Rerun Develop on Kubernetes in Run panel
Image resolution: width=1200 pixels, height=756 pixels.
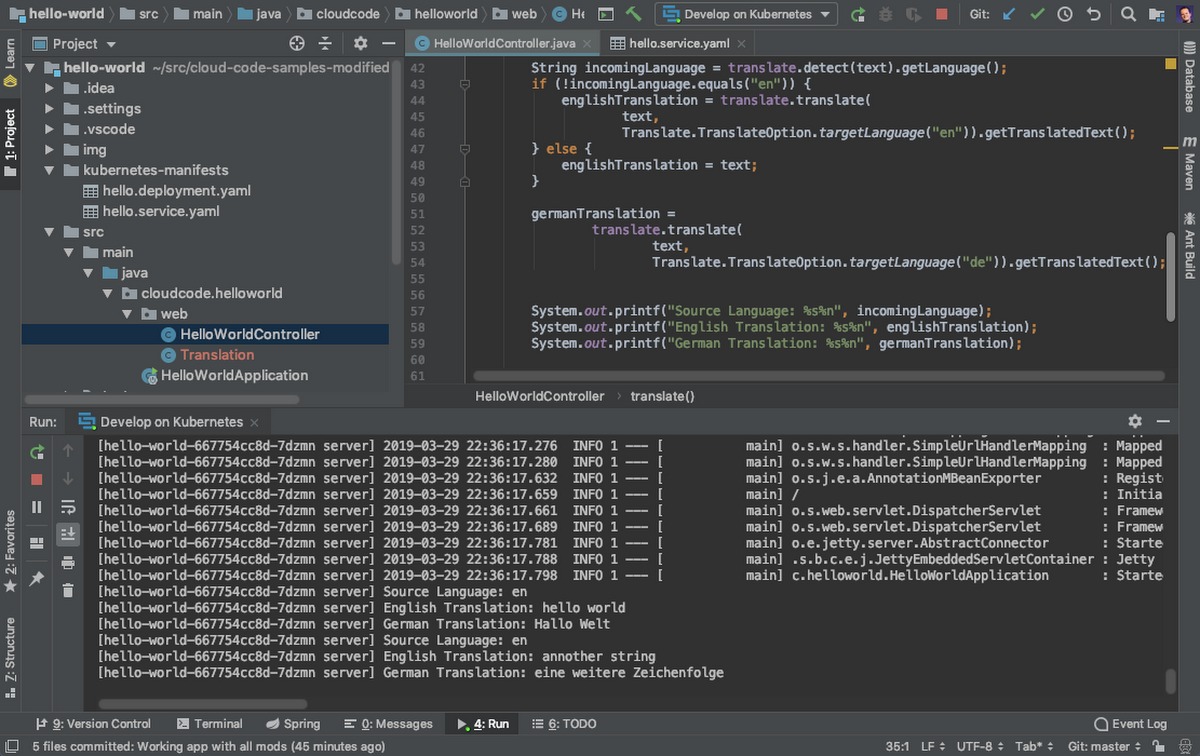[x=37, y=452]
